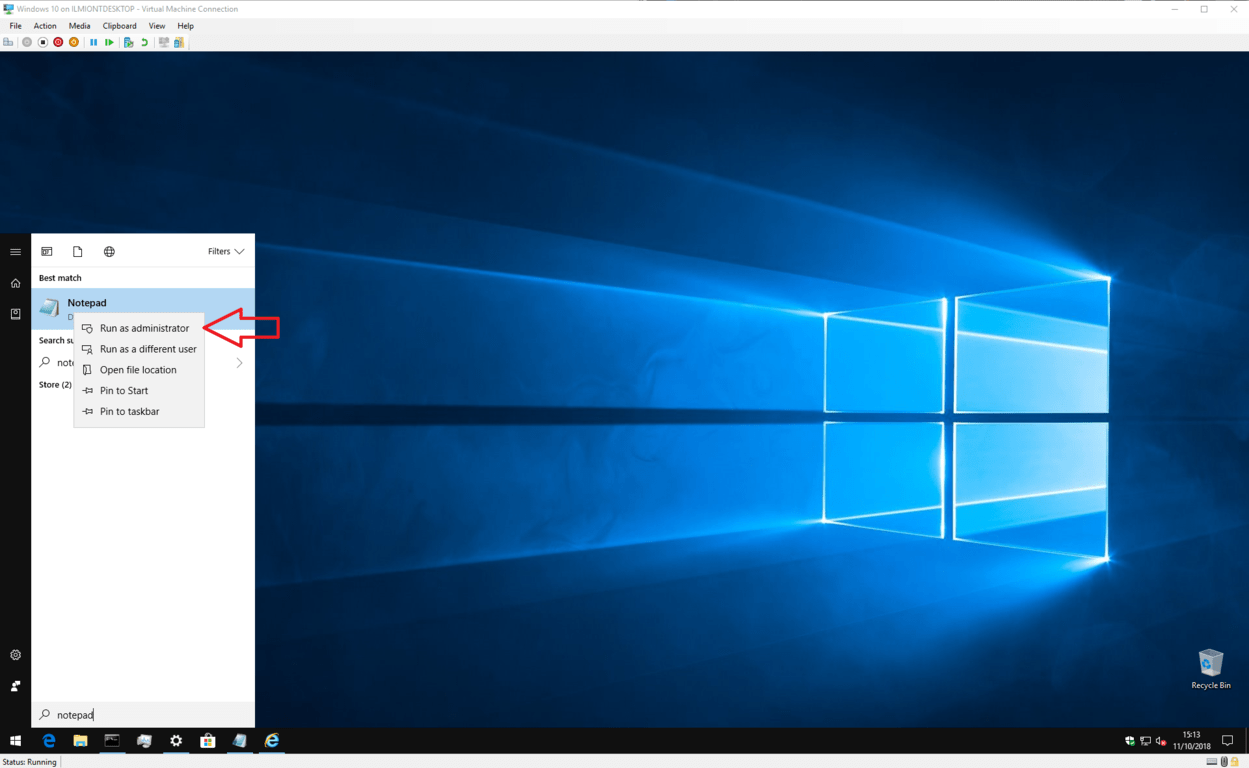Open the File menu
The image size is (1249, 768).
pyautogui.click(x=15, y=26)
